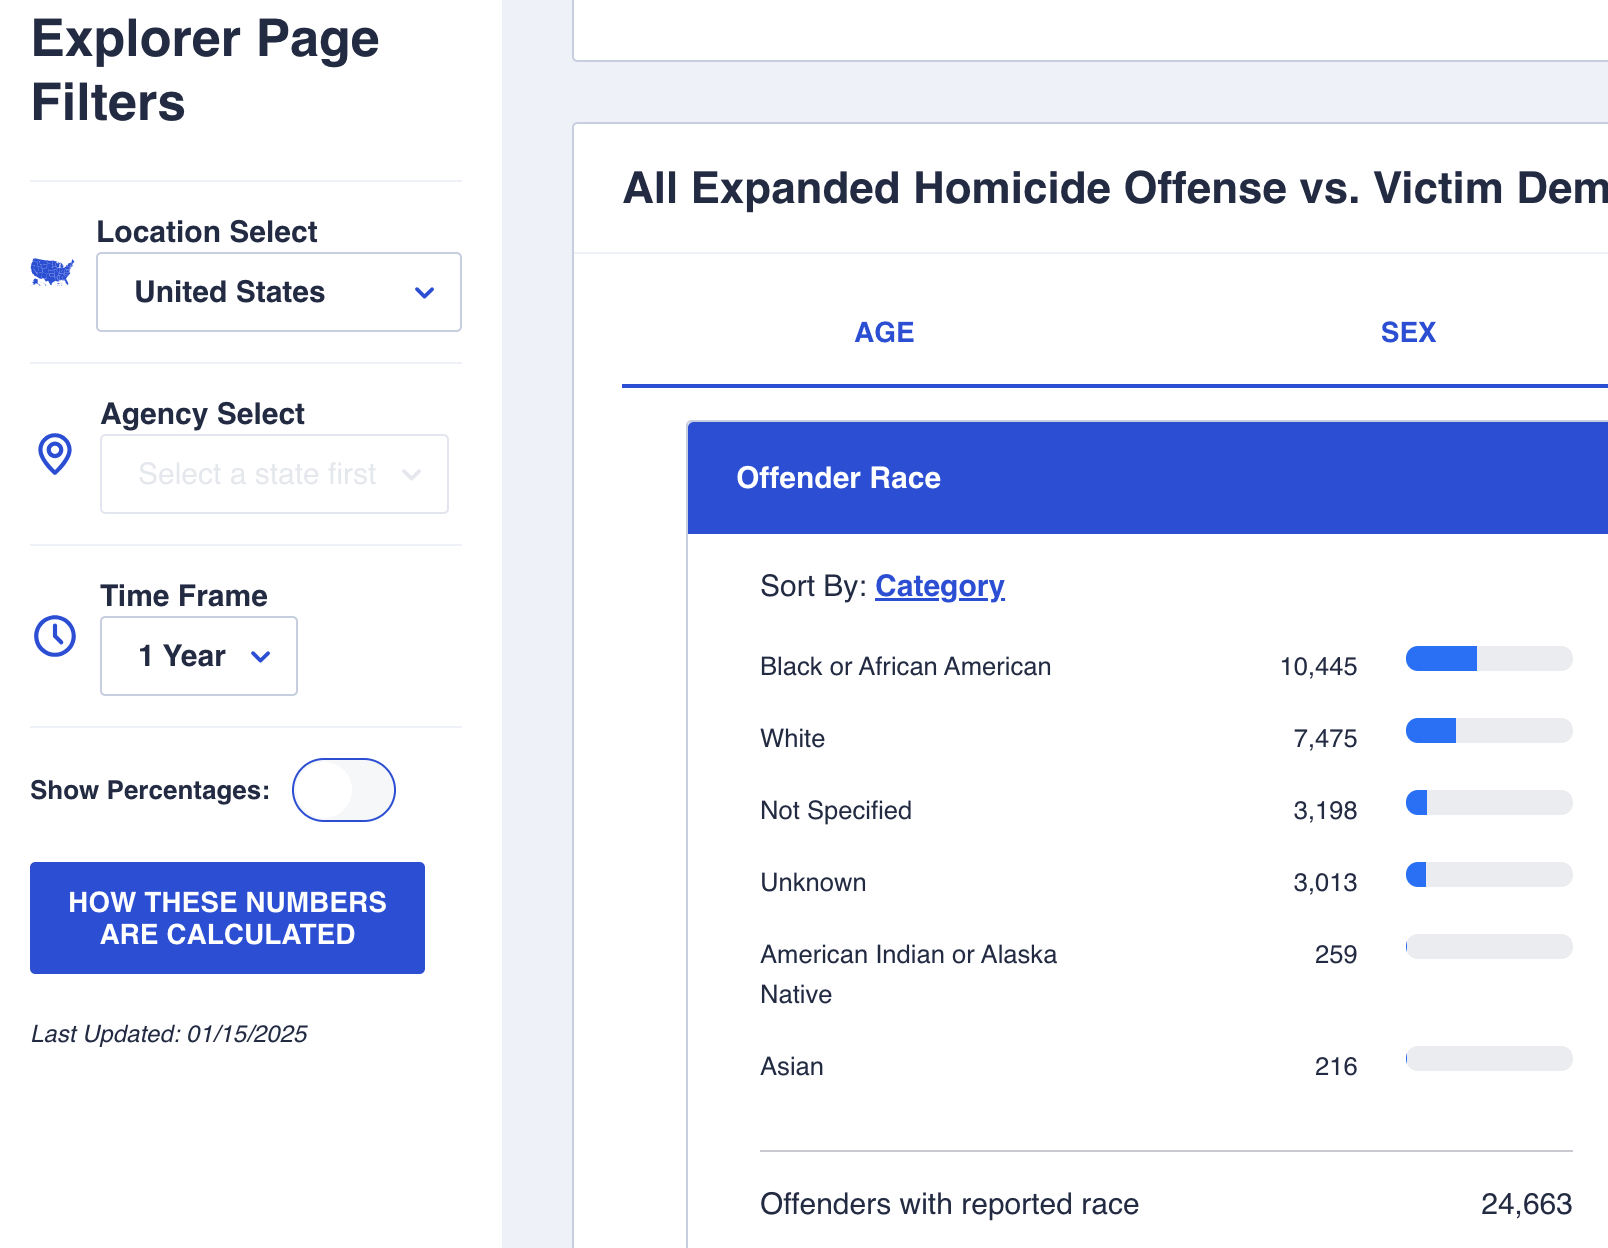This screenshot has width=1608, height=1248.
Task: Click the Time Frame label
Action: tap(184, 596)
